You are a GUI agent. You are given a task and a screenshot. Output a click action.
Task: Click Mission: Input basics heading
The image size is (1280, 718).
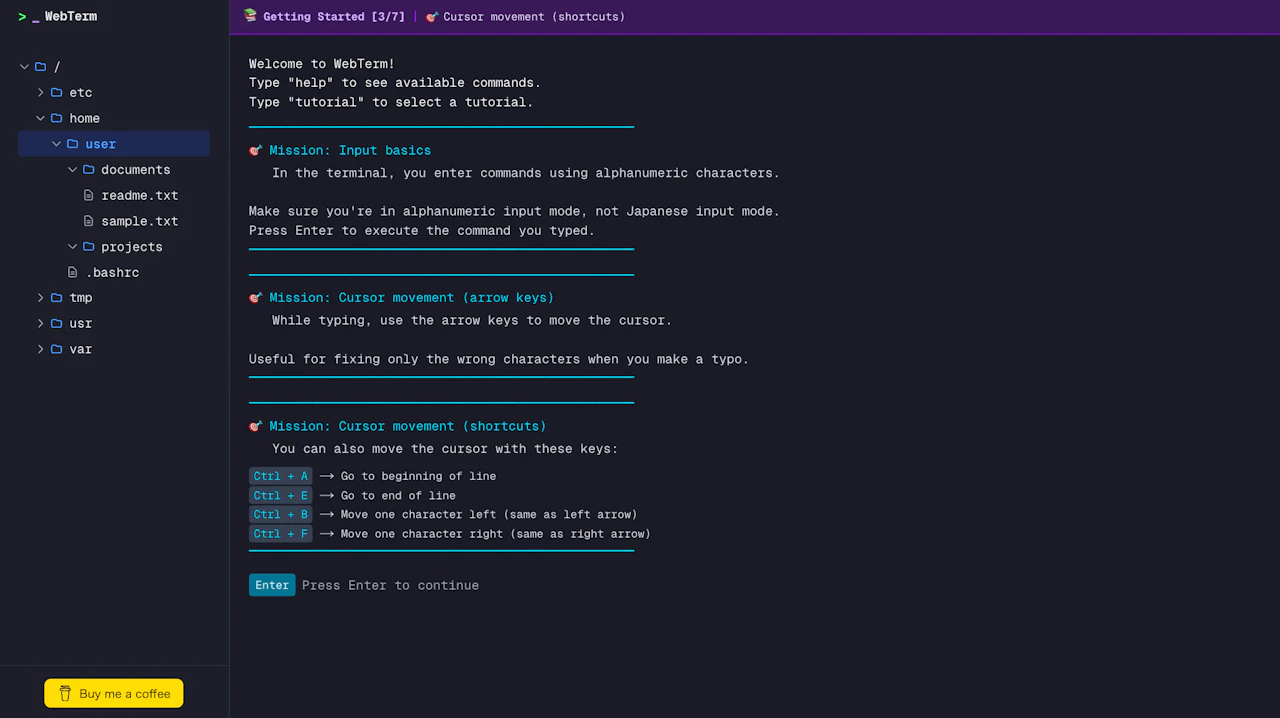click(x=350, y=150)
